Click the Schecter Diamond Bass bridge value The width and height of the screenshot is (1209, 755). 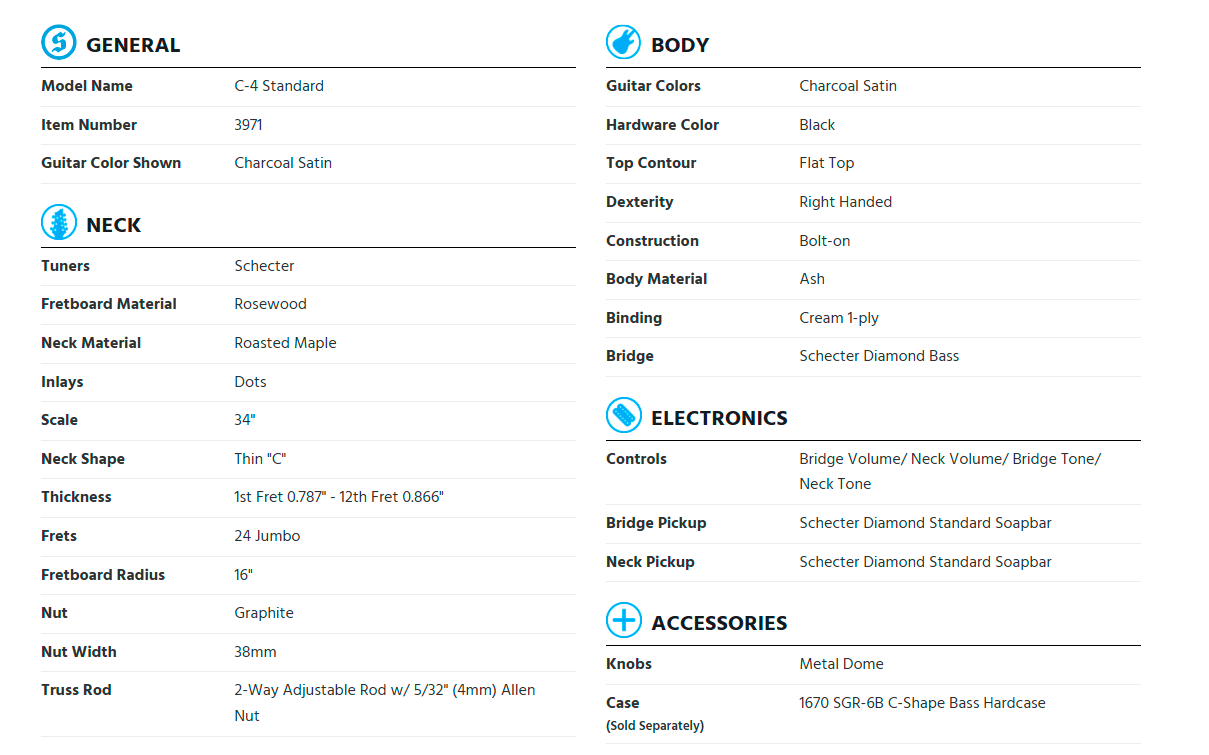click(879, 356)
